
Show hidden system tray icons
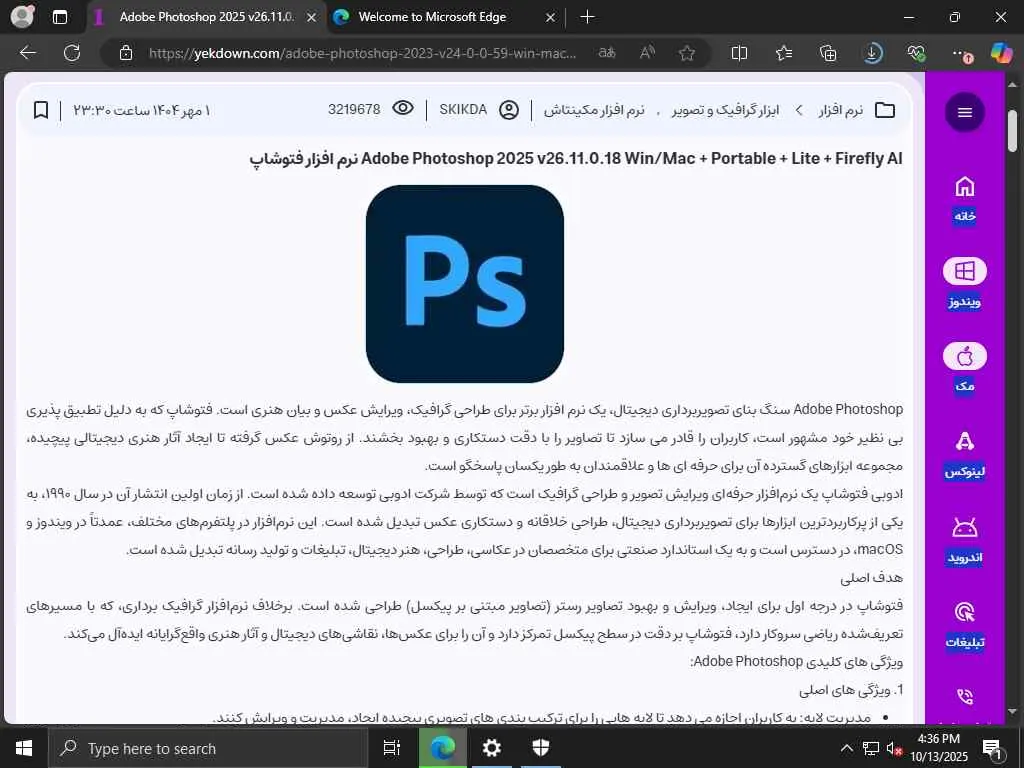846,748
